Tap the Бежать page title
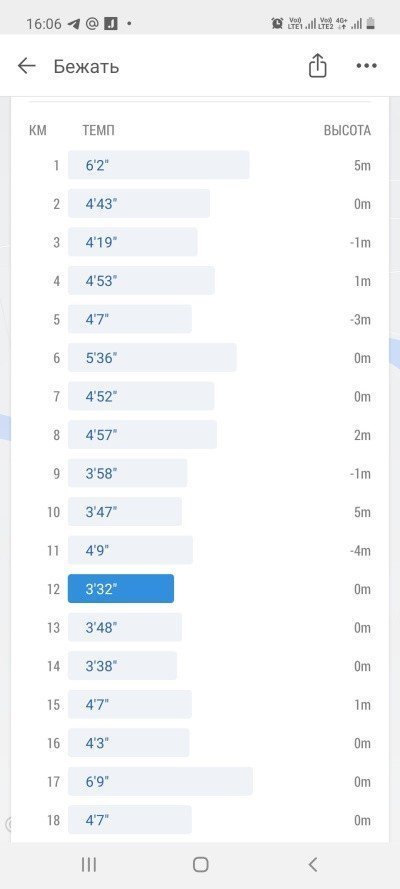The width and height of the screenshot is (400, 889). click(86, 66)
